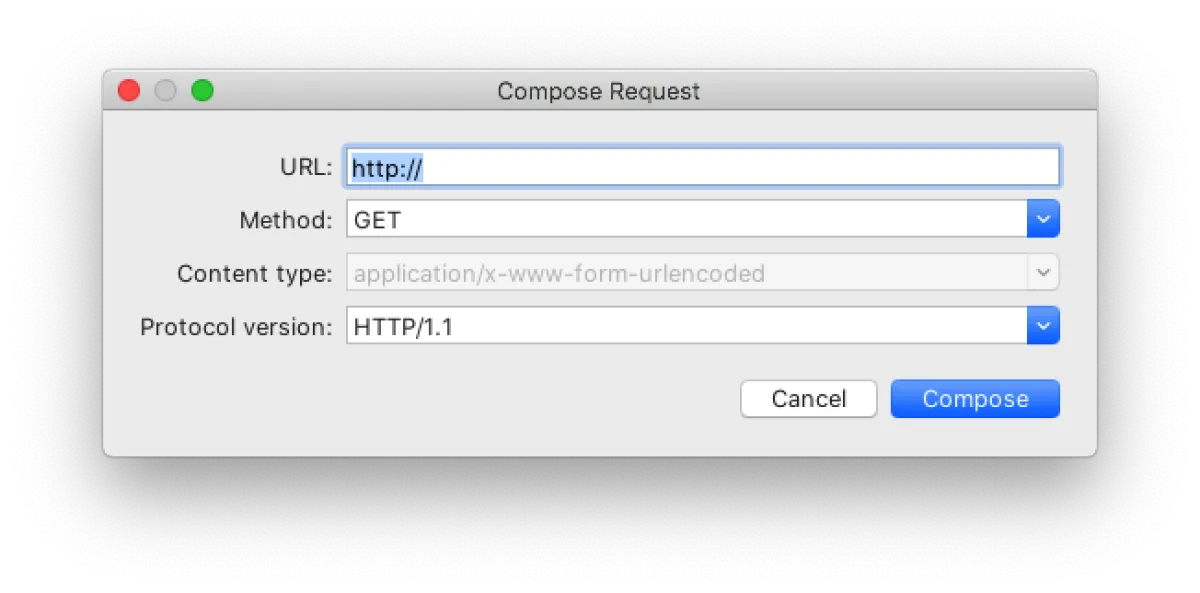Screen dimensions: 1200x593
Task: Click the greyed-out minimize window button
Action: [x=166, y=91]
